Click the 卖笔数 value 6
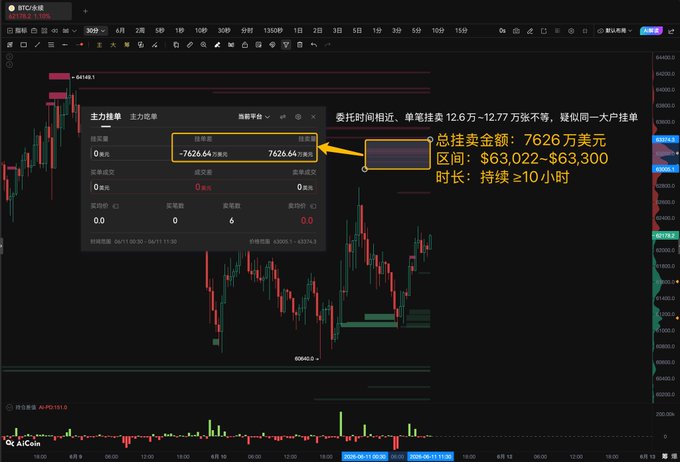680x462 pixels. (x=232, y=221)
